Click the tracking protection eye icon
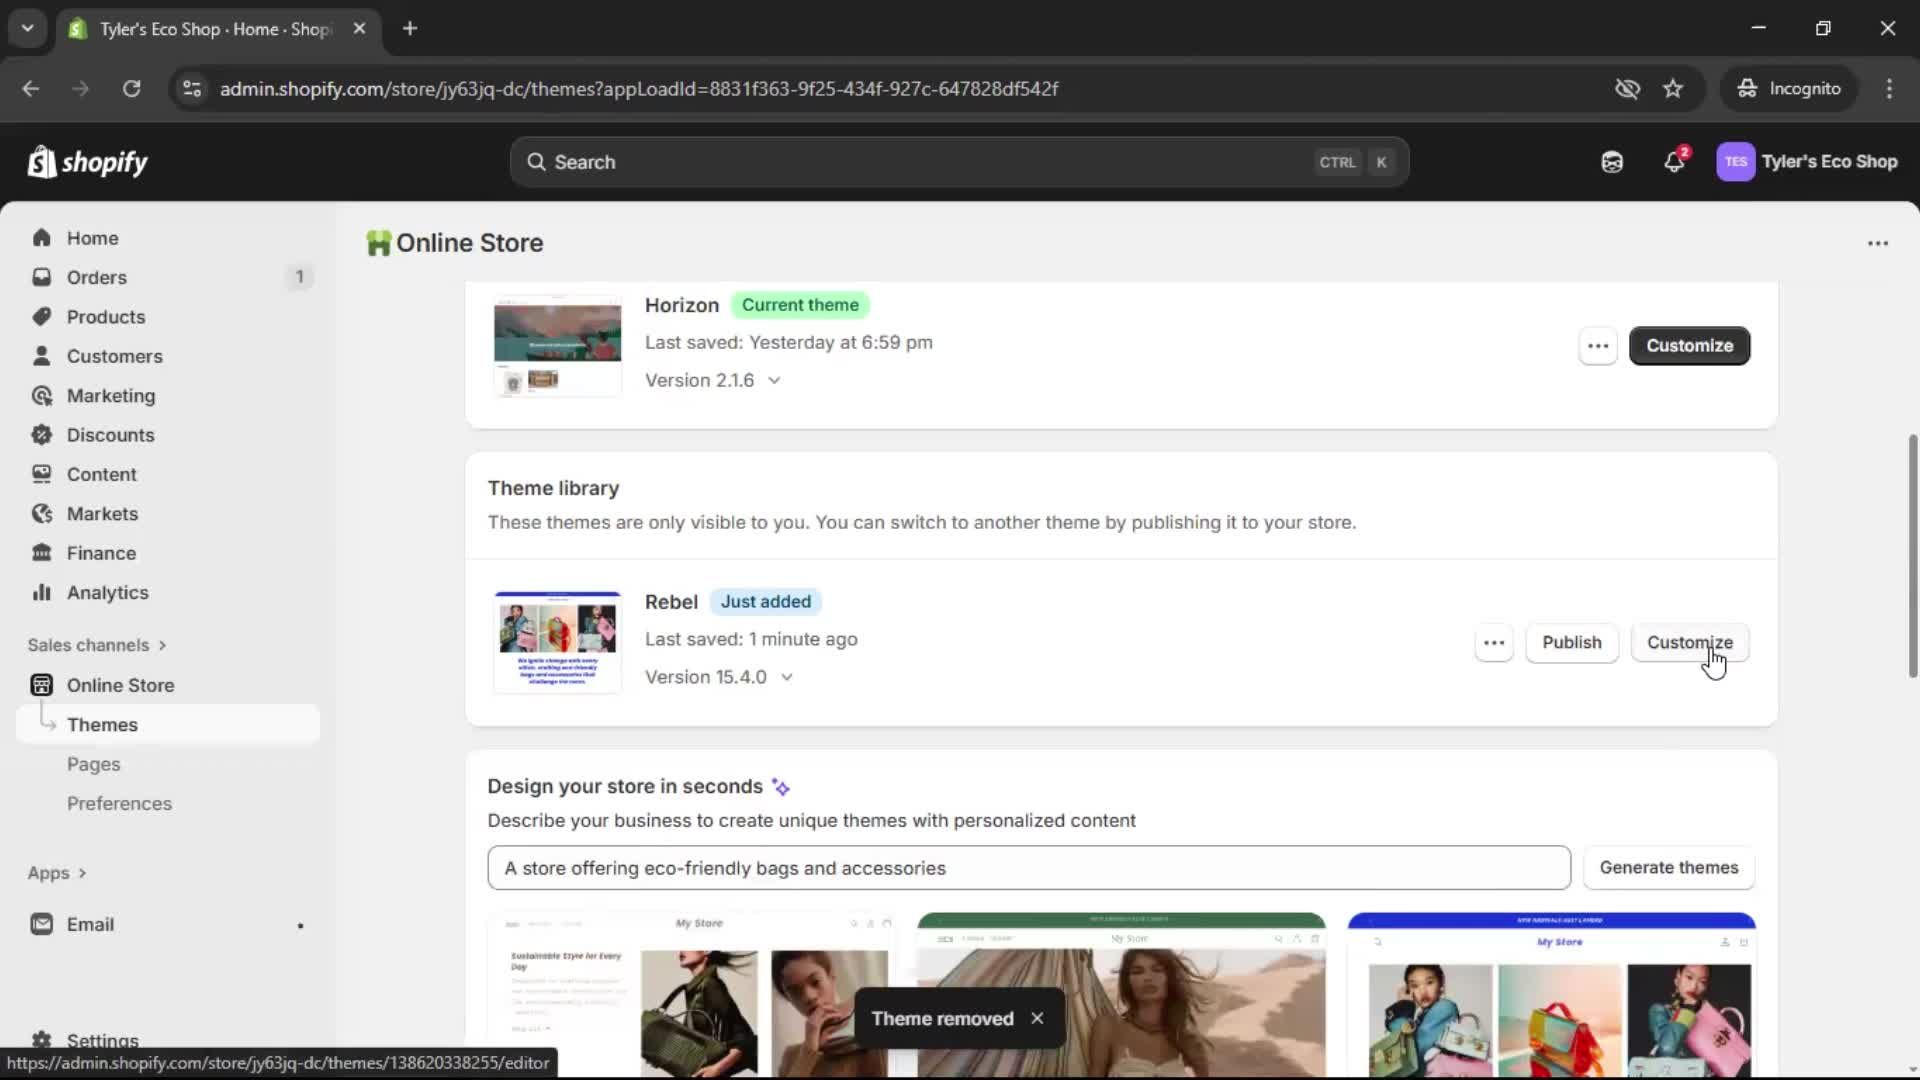 tap(1627, 88)
